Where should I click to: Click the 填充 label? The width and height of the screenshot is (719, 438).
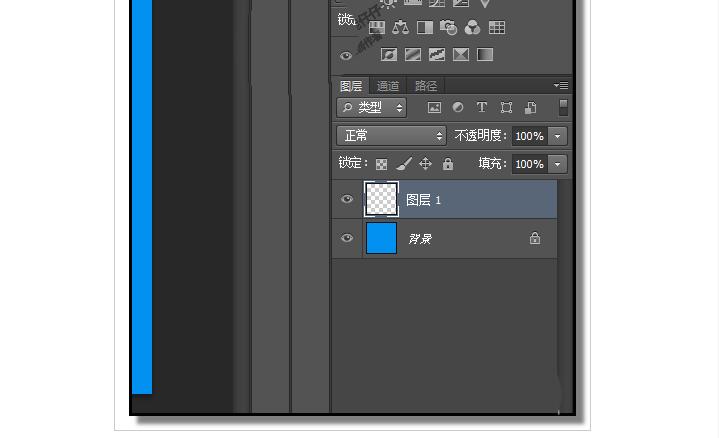pyautogui.click(x=493, y=164)
